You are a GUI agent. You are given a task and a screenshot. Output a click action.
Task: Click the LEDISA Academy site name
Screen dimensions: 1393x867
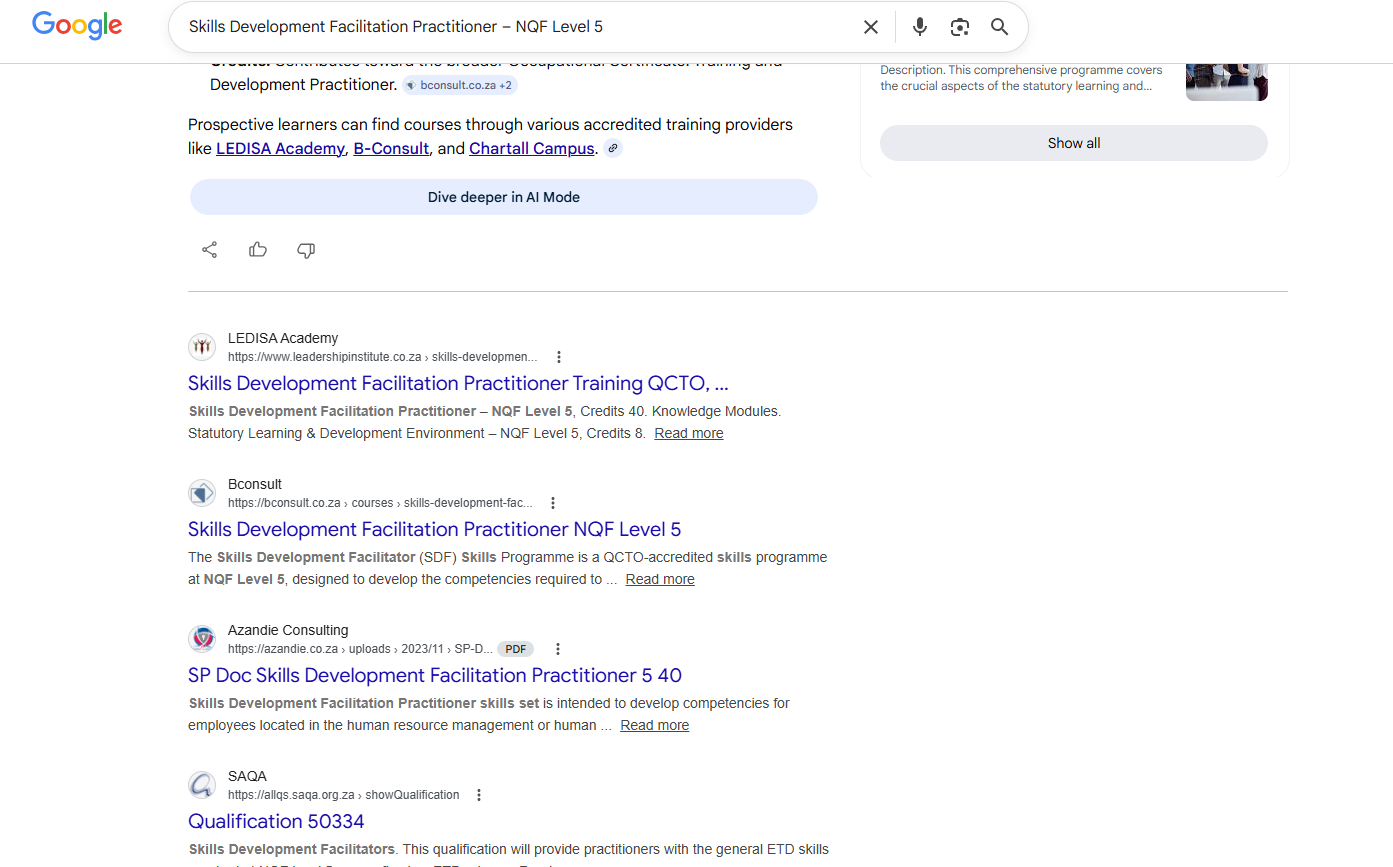click(x=283, y=338)
